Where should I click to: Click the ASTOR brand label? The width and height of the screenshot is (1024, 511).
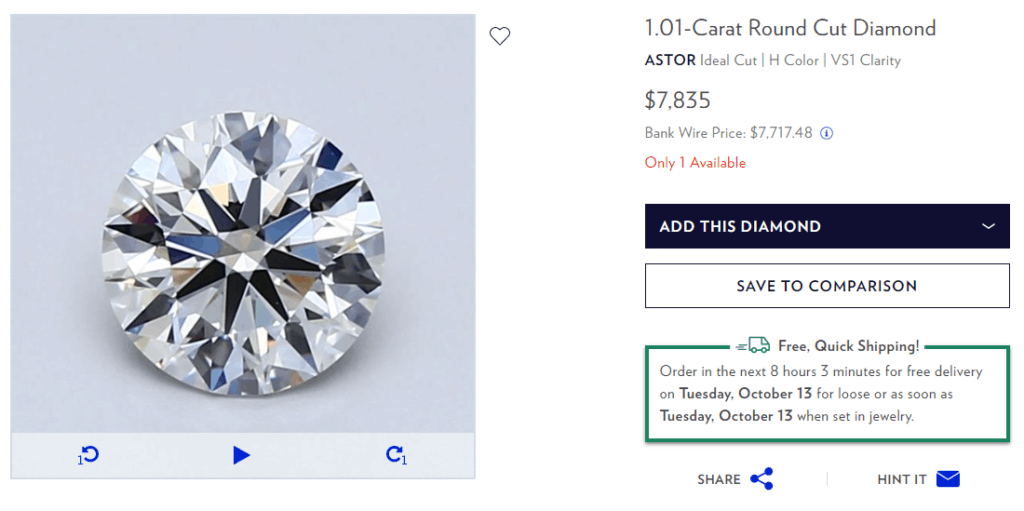pyautogui.click(x=670, y=60)
